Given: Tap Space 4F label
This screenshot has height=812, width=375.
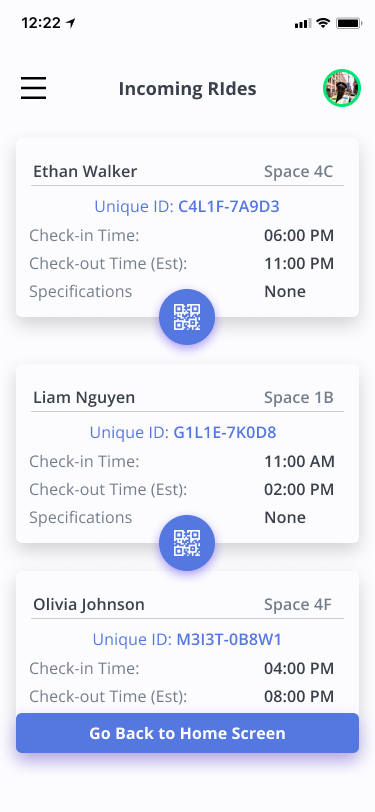Looking at the screenshot, I should point(298,604).
